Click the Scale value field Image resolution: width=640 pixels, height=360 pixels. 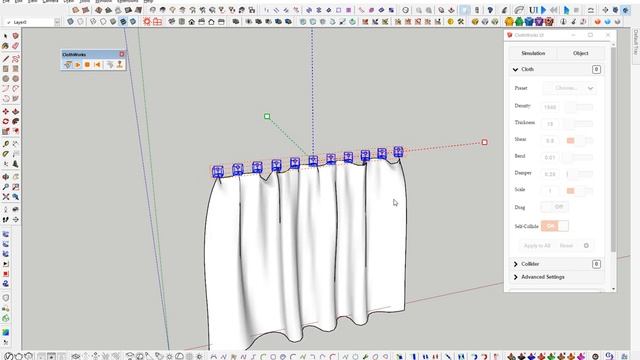tap(550, 191)
